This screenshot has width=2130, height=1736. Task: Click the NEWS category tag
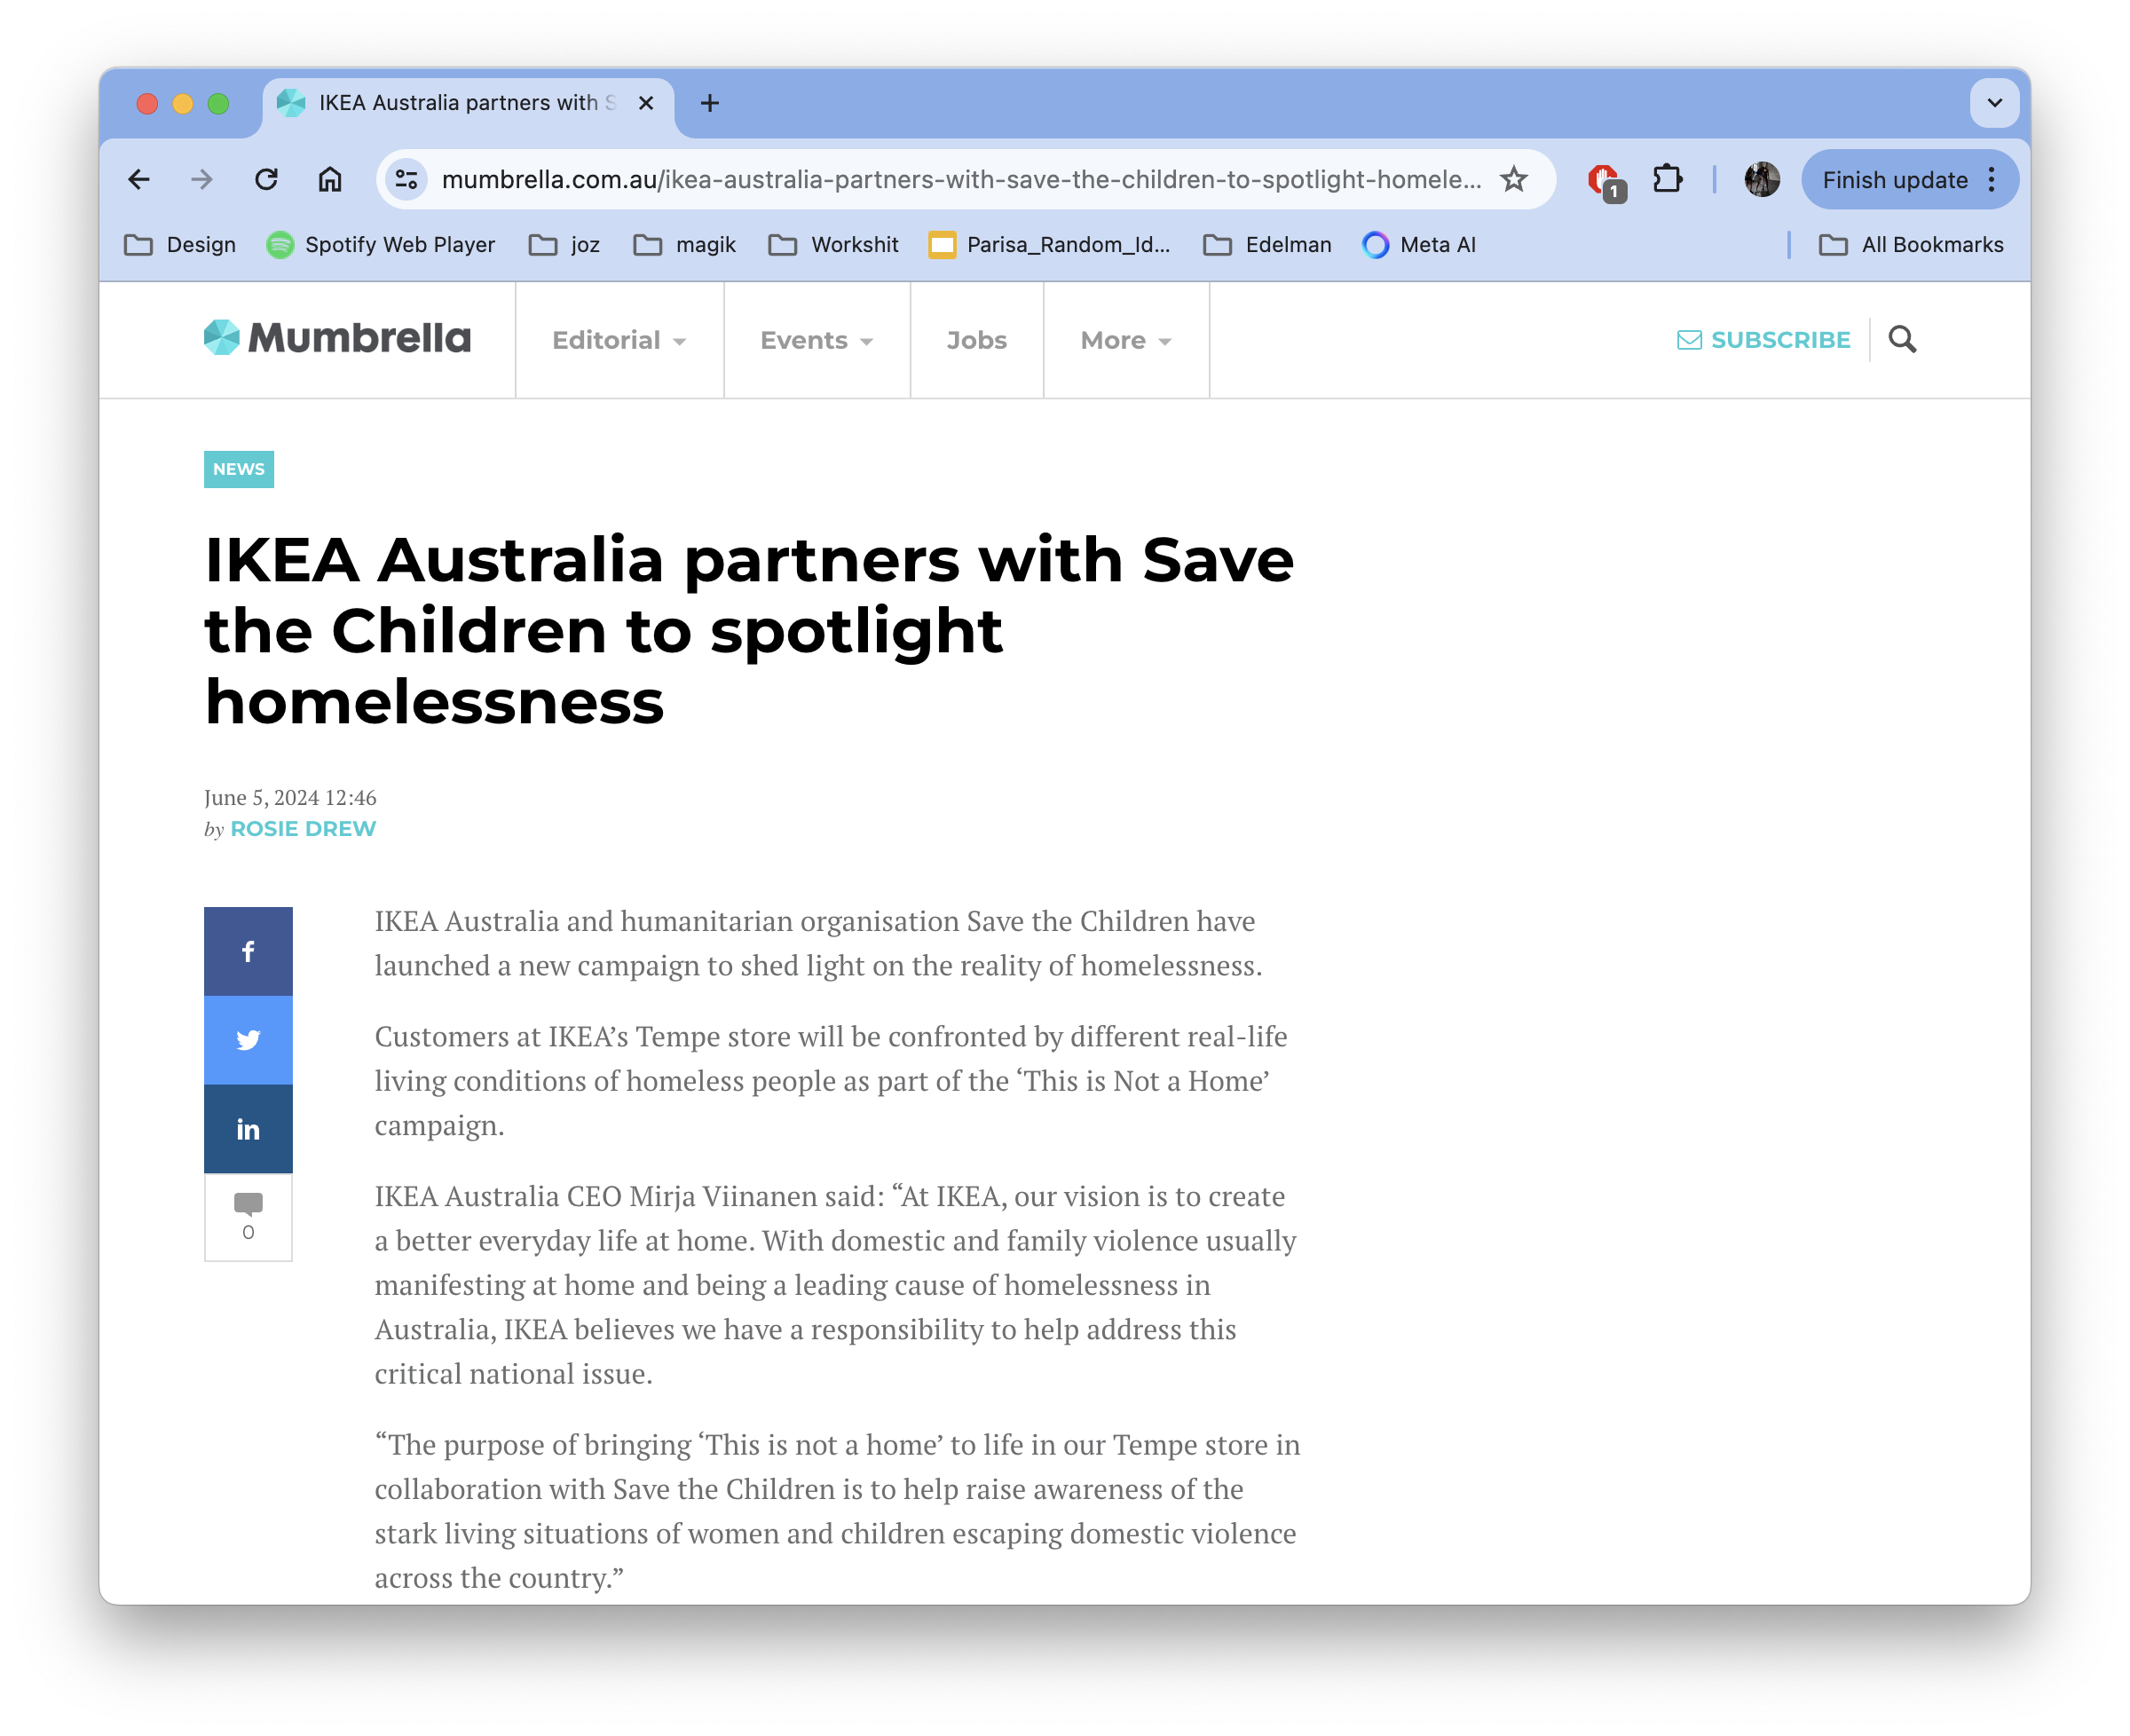[x=239, y=469]
